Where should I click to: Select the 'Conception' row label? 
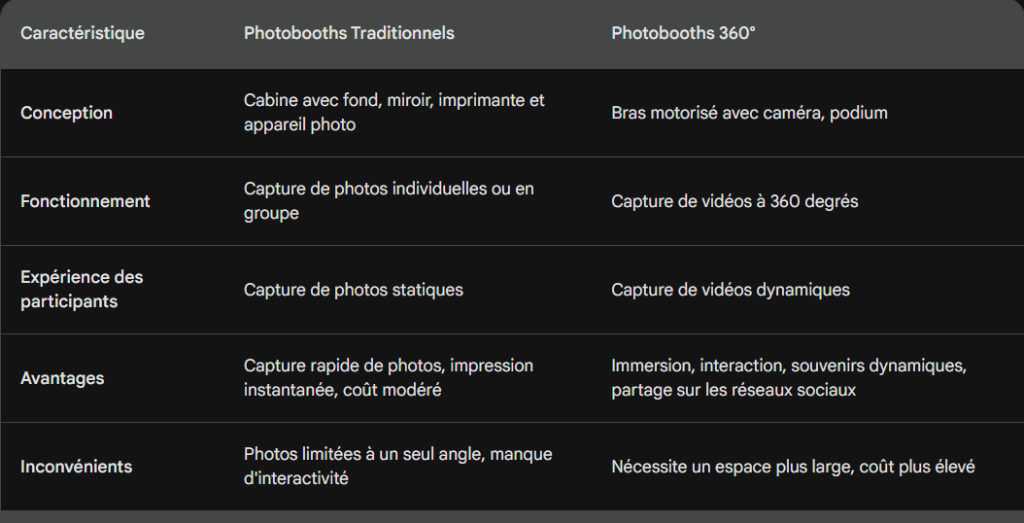click(66, 113)
